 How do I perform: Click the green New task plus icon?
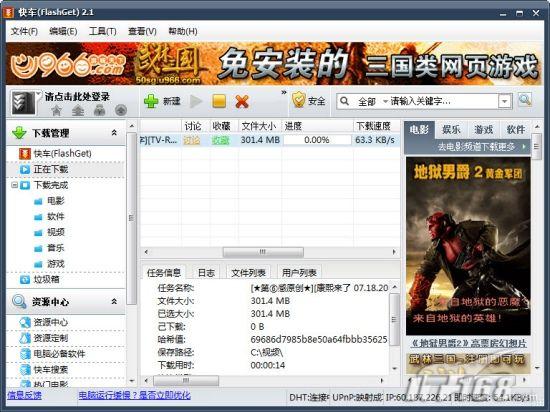click(151, 101)
